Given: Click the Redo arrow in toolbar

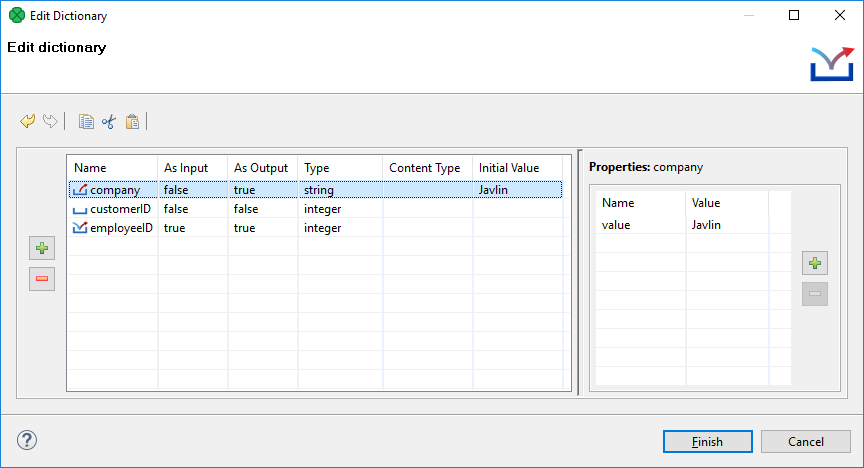Looking at the screenshot, I should (x=50, y=121).
